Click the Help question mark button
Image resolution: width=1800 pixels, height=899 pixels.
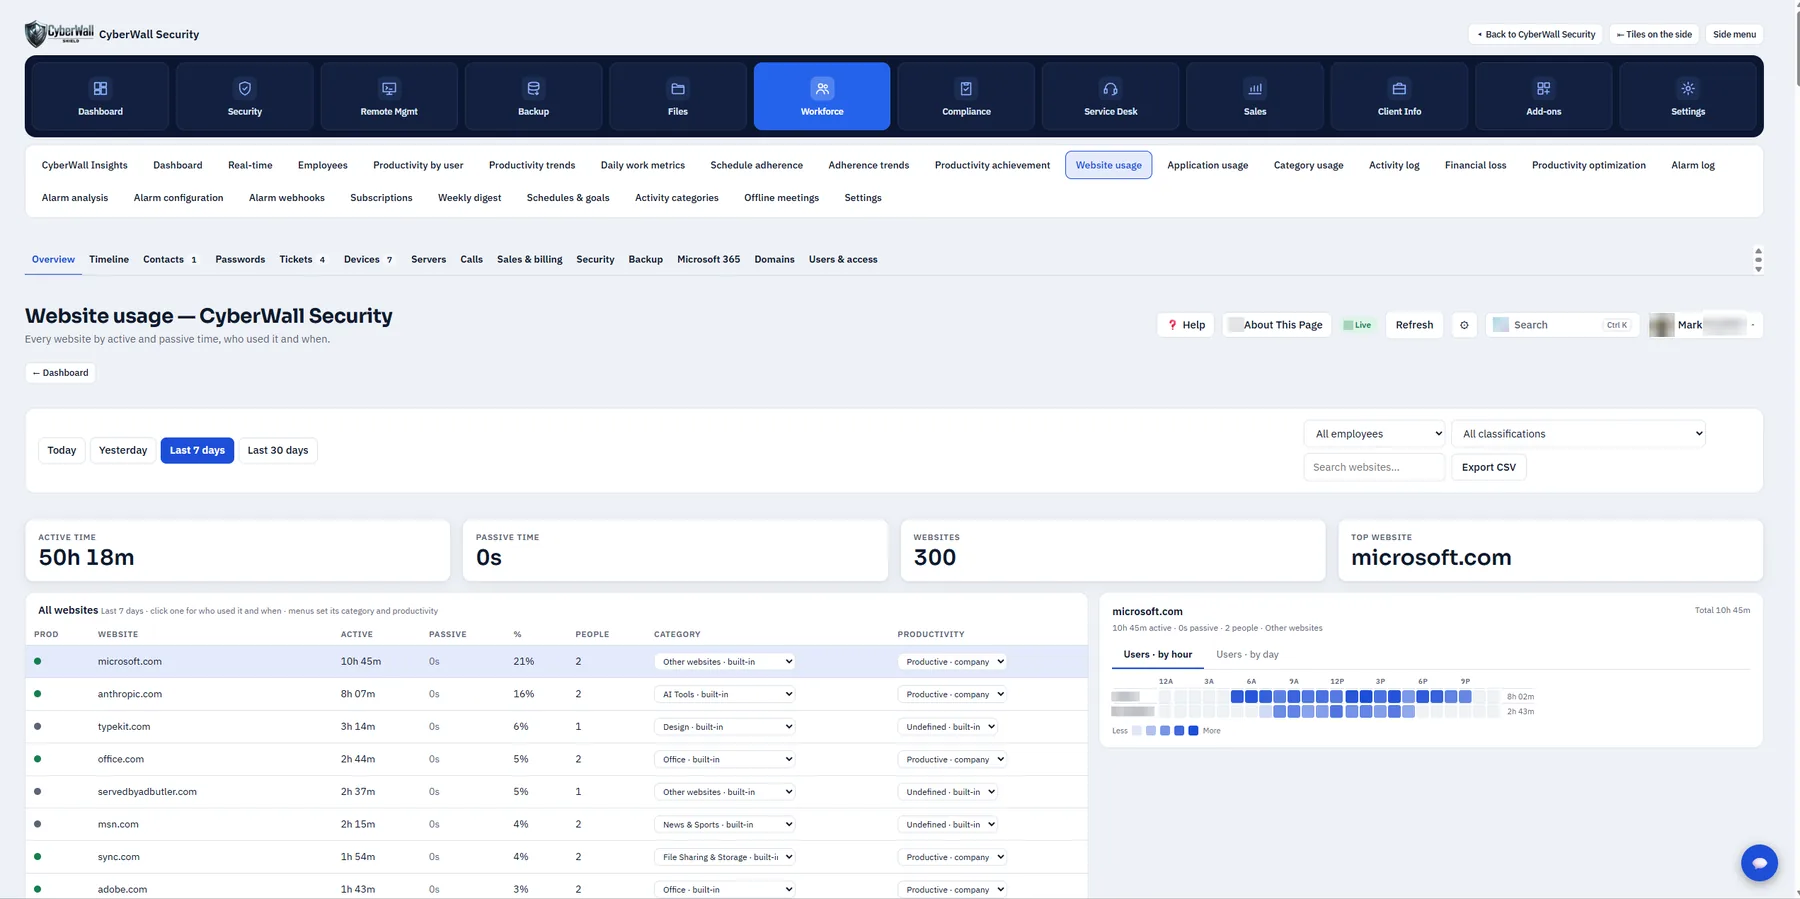pyautogui.click(x=1186, y=325)
